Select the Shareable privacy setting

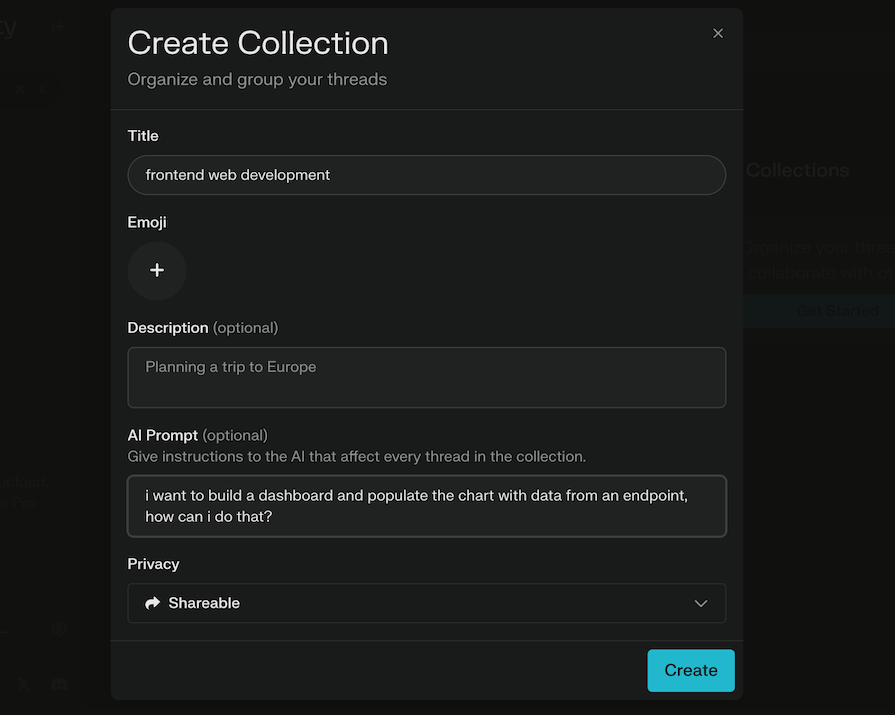click(x=204, y=602)
